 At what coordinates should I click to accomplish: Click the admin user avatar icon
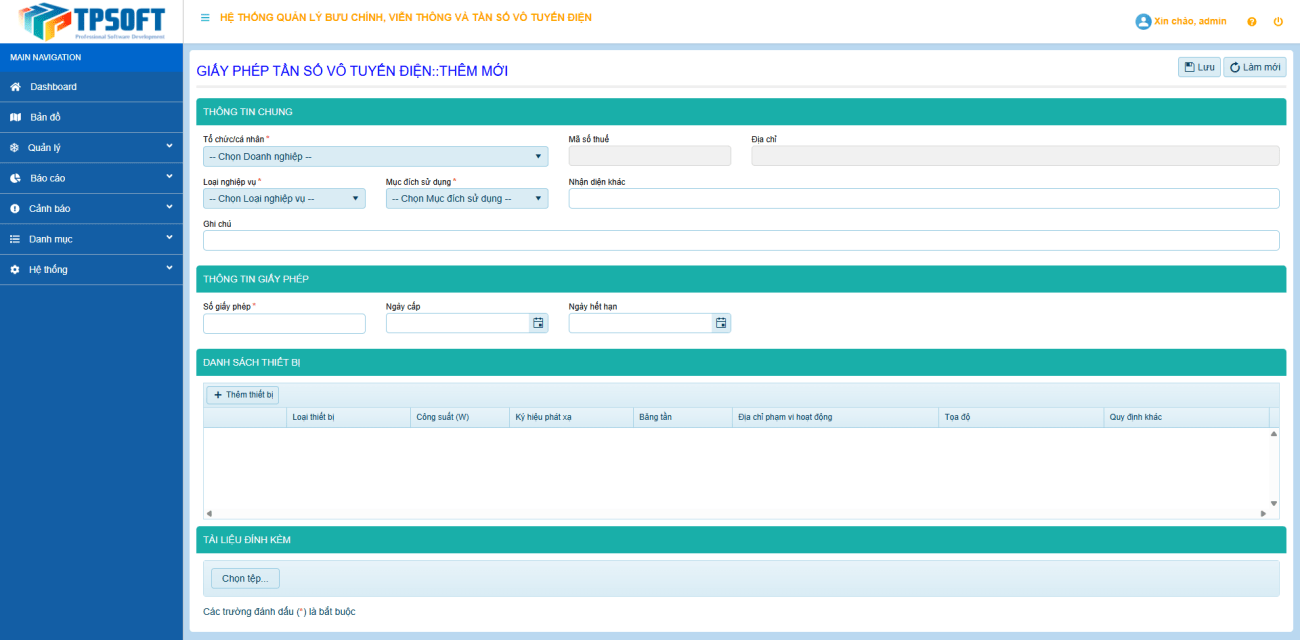tap(1143, 22)
